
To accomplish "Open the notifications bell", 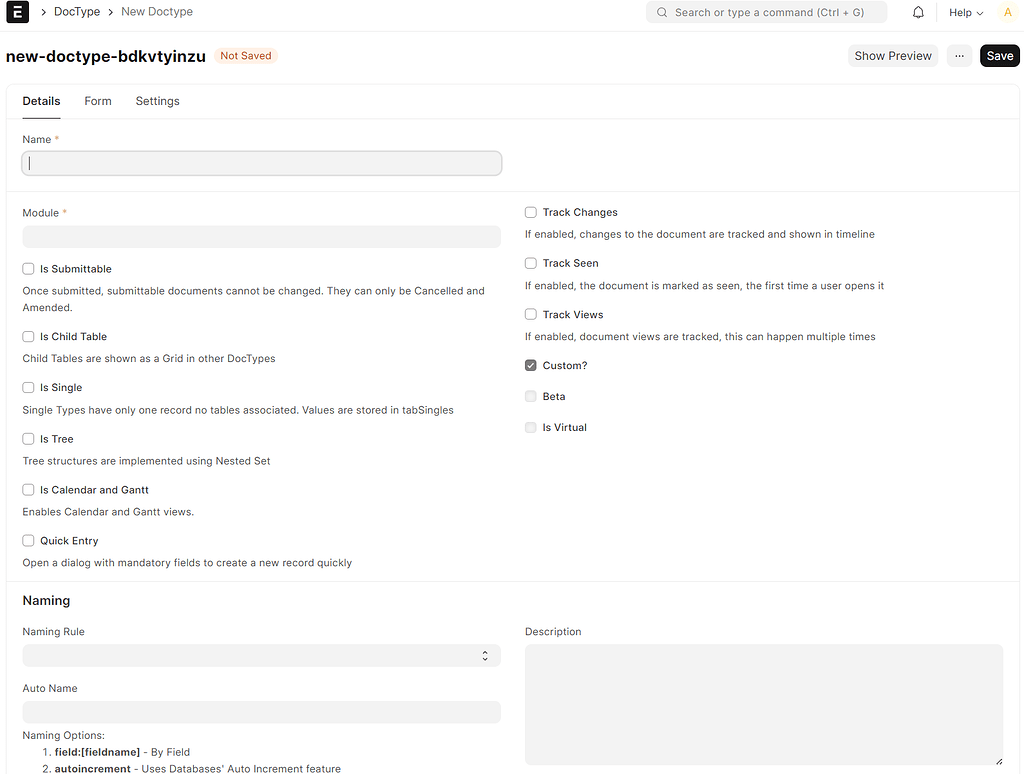I will pyautogui.click(x=918, y=12).
